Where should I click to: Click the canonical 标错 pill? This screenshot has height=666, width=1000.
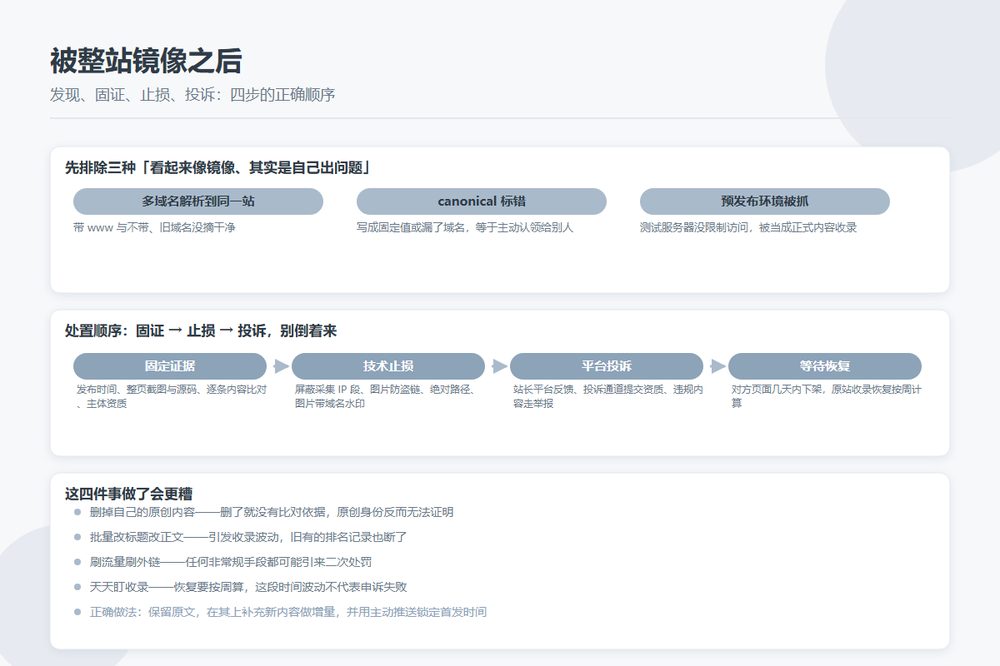click(x=482, y=202)
